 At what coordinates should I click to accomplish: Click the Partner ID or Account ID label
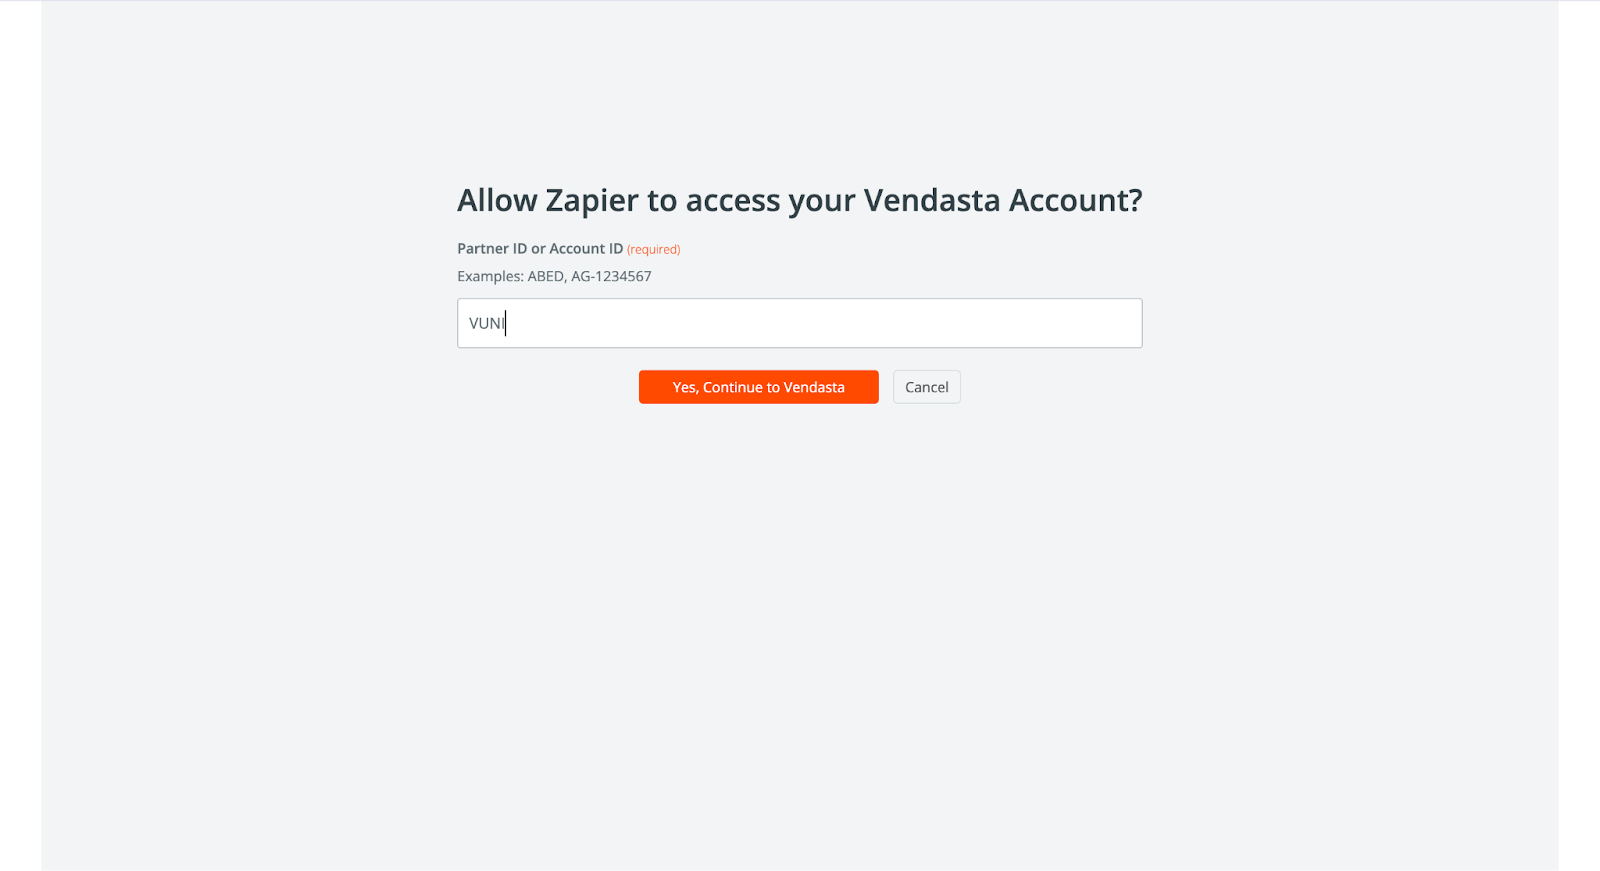(540, 248)
